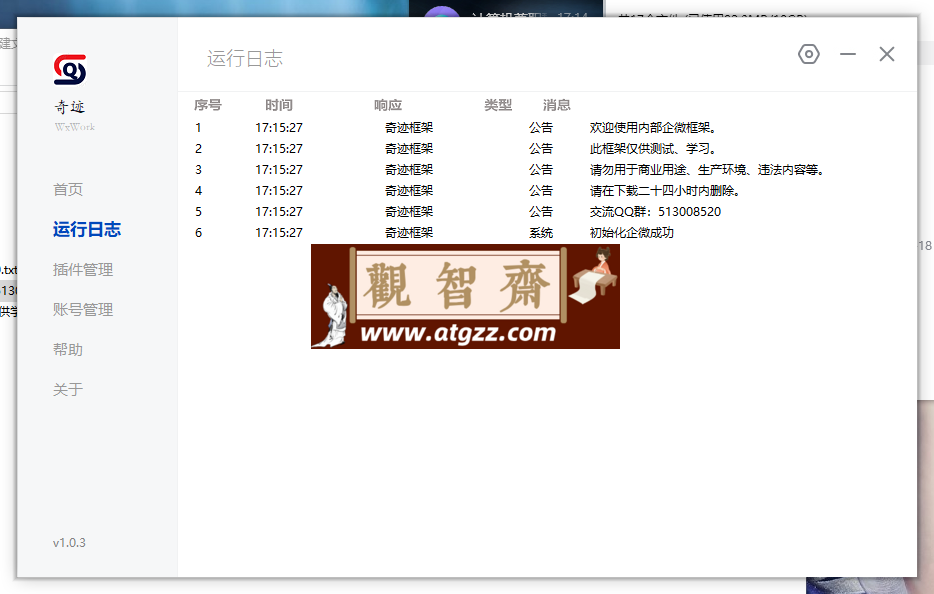This screenshot has height=594, width=934.
Task: Click the 消息 column header
Action: pos(556,105)
